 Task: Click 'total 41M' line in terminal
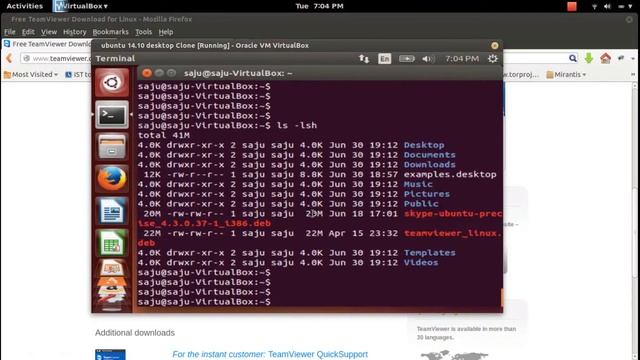[164, 135]
